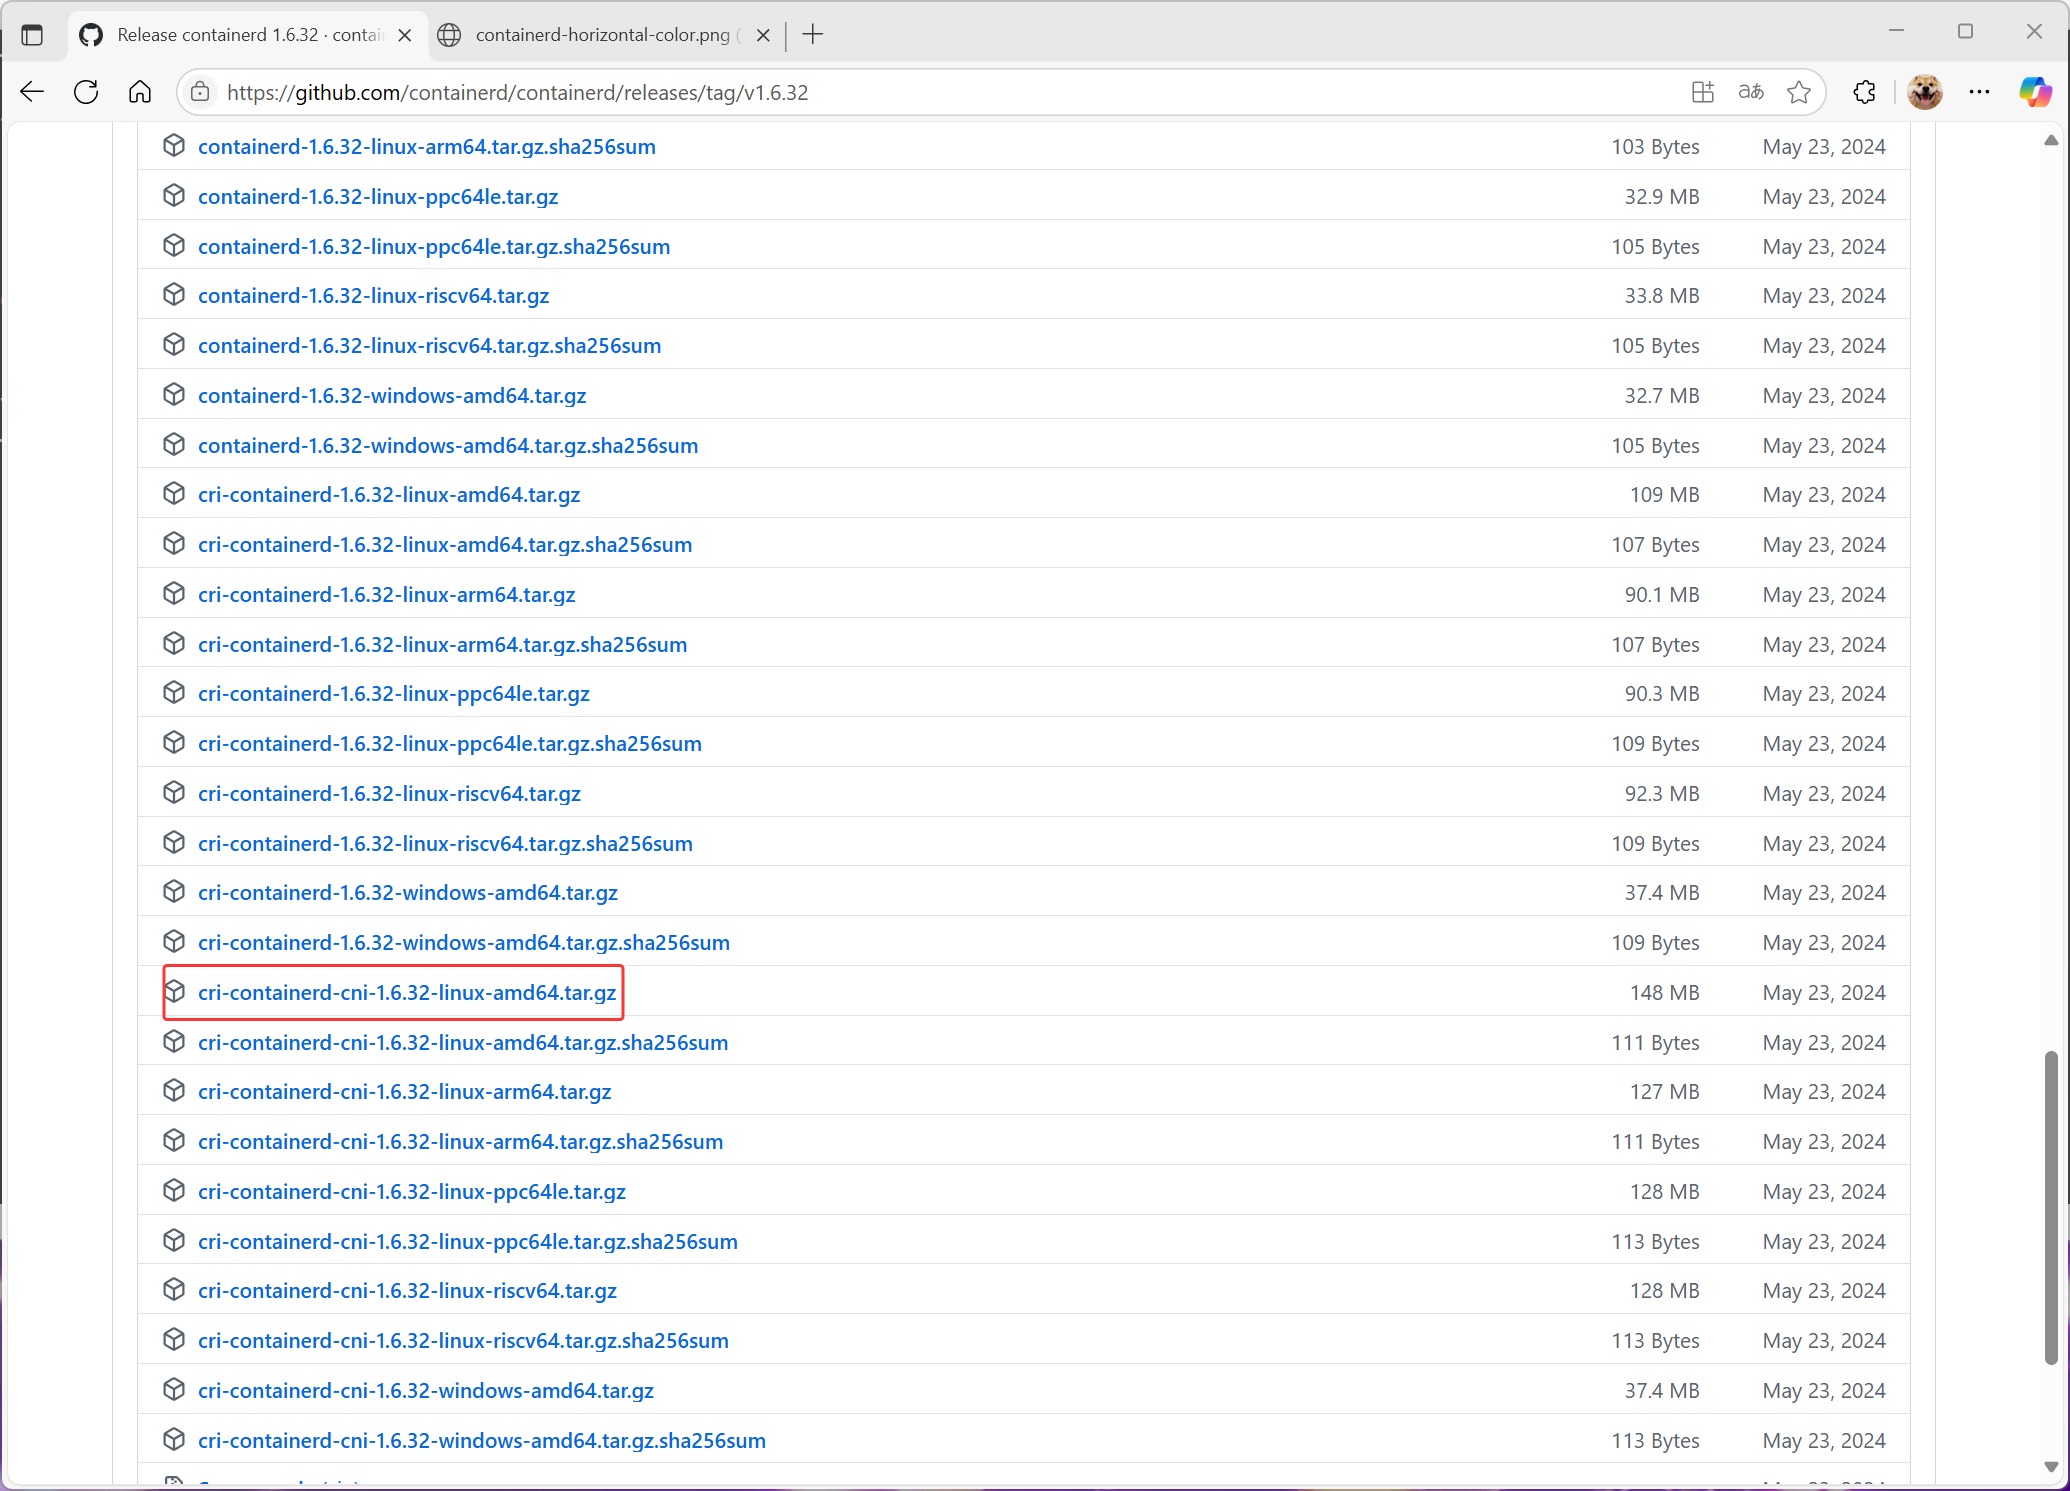Open browser extensions puzzle icon
This screenshot has width=2070, height=1491.
1864,92
